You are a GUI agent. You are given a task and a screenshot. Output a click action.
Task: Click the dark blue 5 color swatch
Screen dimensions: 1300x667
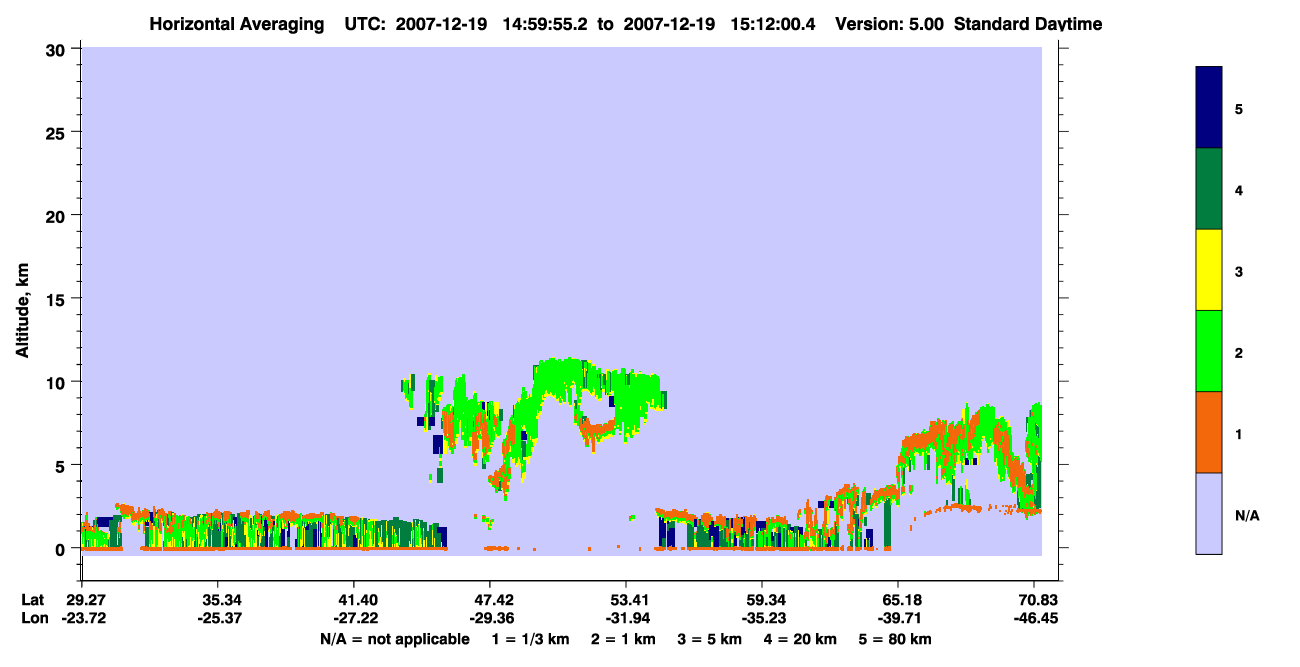(x=1209, y=108)
